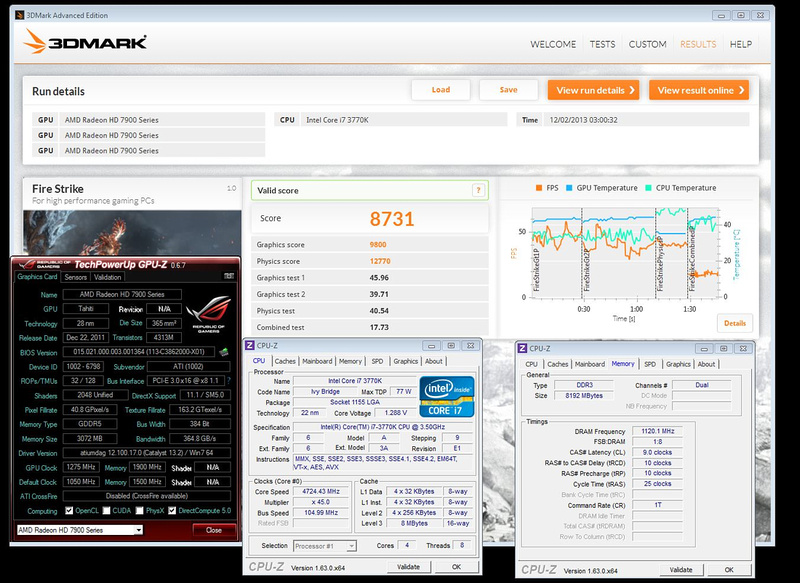This screenshot has width=800, height=583.
Task: Click the GPU-Z BIOS save chip icon
Action: click(x=223, y=352)
